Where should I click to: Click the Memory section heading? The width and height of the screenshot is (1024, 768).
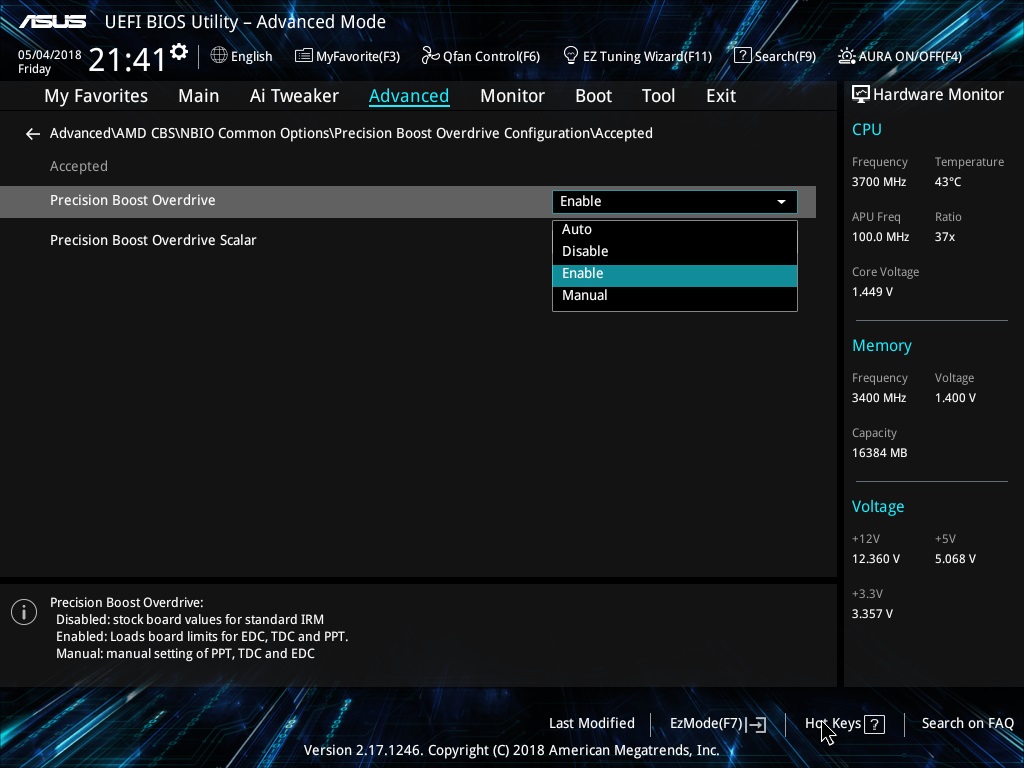[x=882, y=345]
